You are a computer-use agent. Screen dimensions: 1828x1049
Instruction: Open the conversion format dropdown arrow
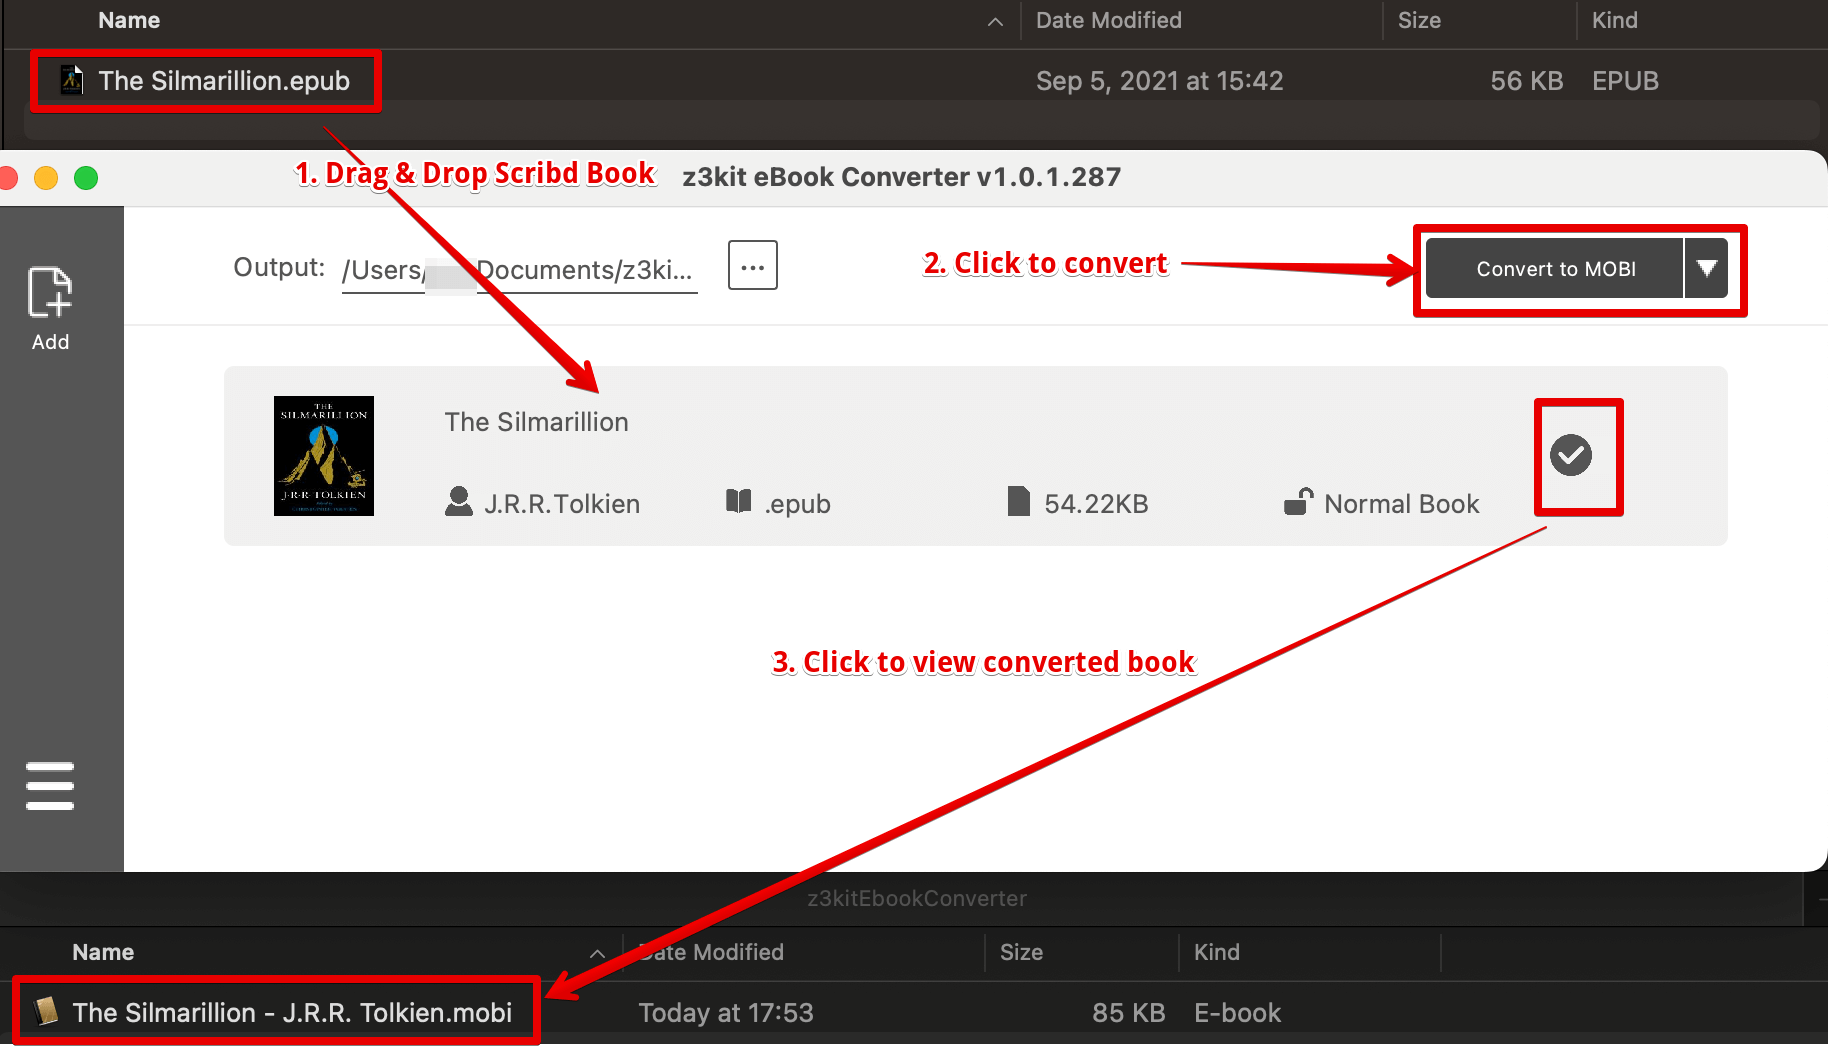point(1707,268)
